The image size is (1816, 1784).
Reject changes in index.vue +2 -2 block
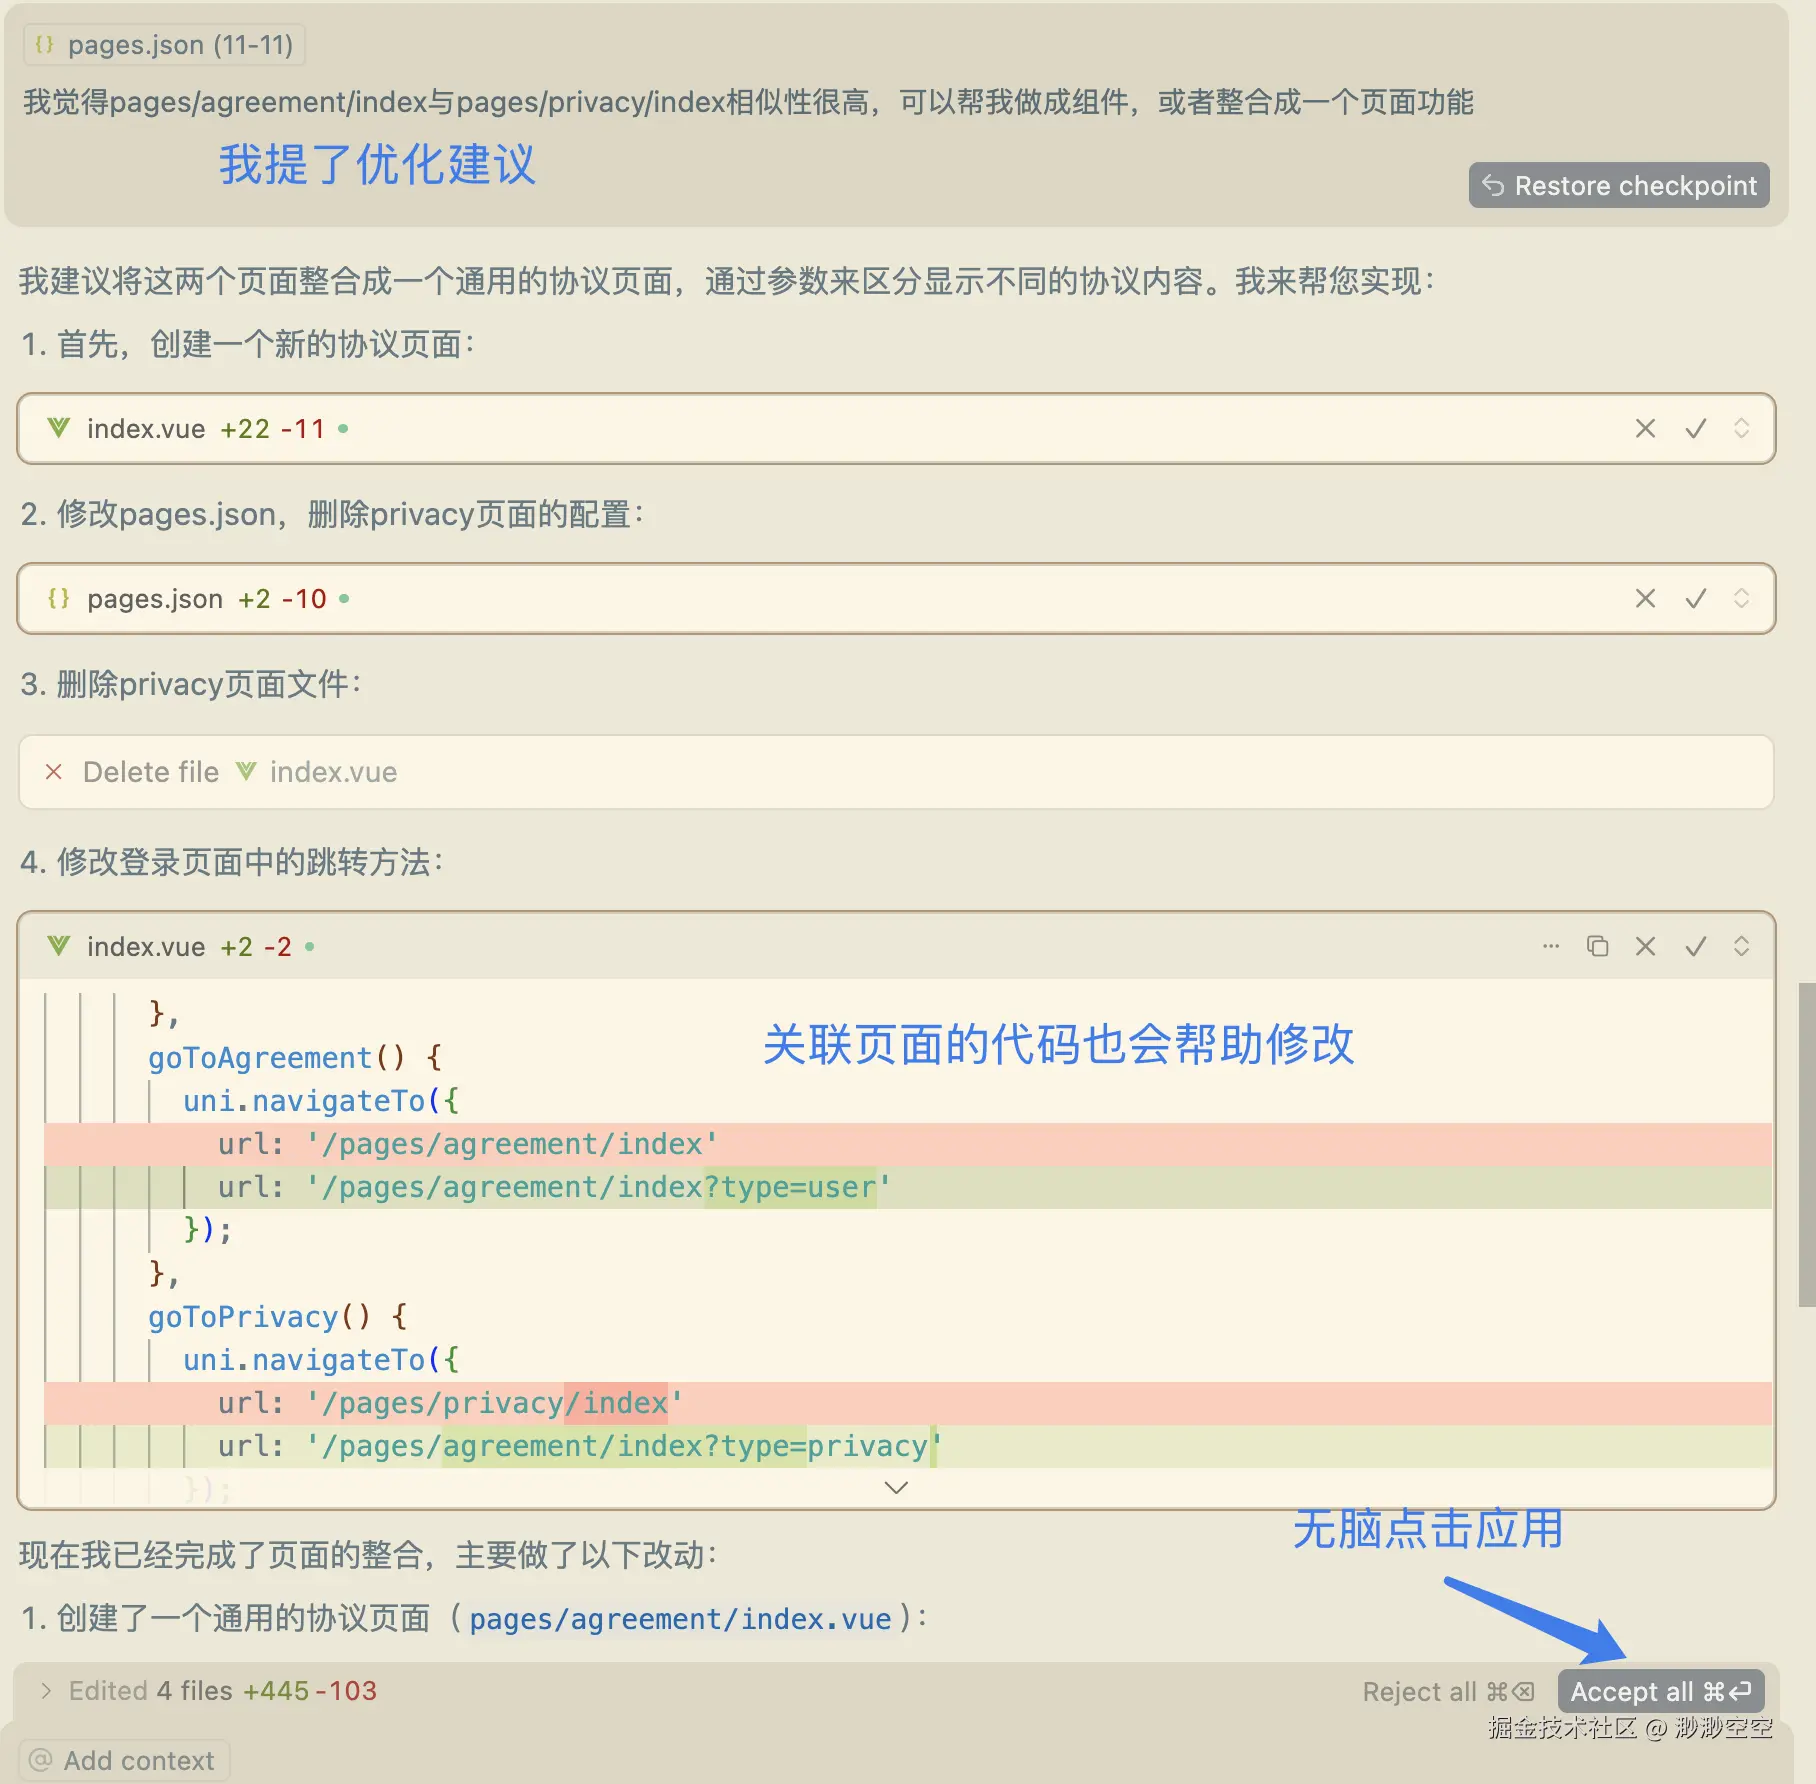(x=1645, y=946)
